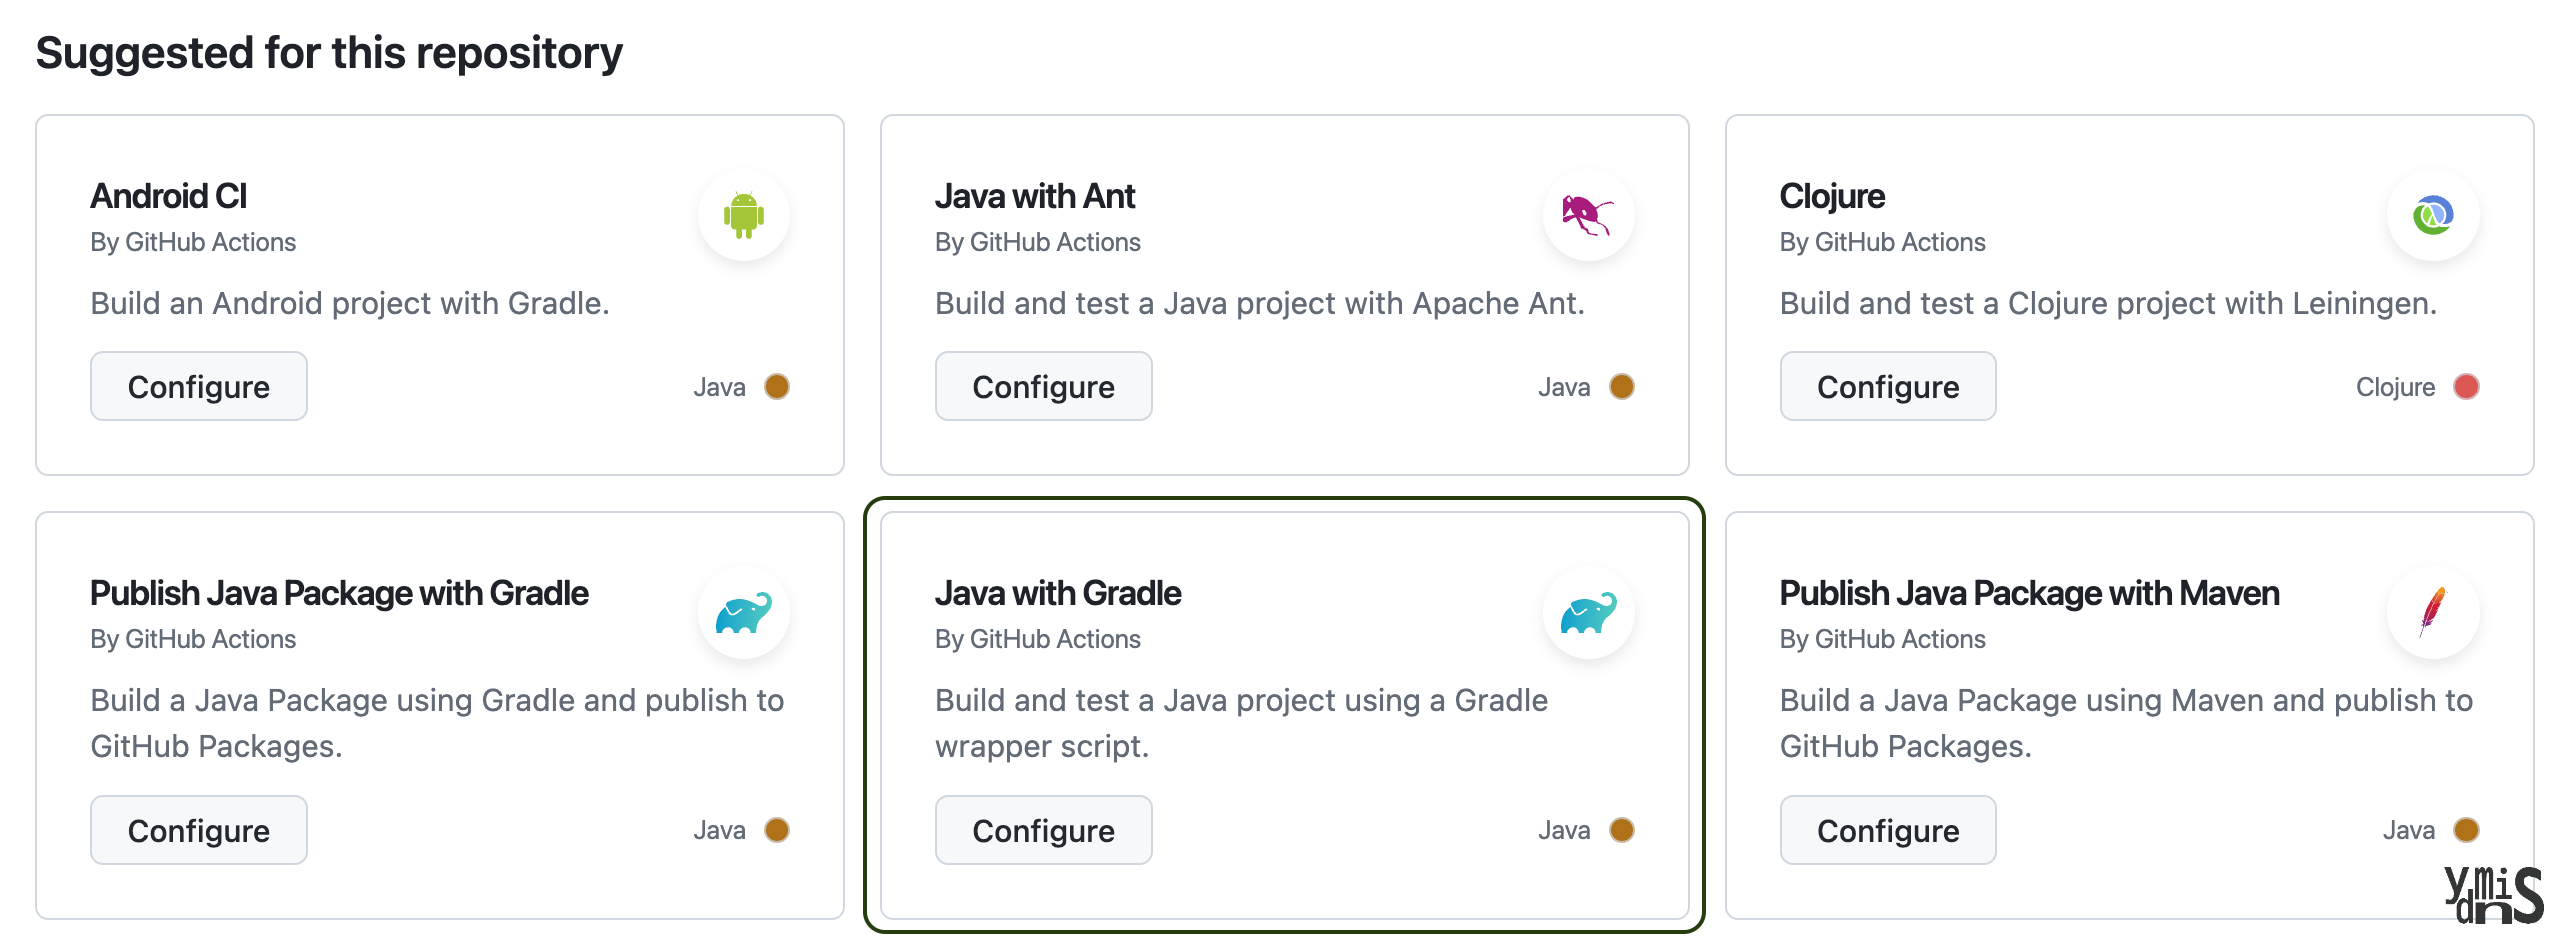Click "By GitHub Actions" under Clojure
The image size is (2572, 950).
[x=1882, y=241]
